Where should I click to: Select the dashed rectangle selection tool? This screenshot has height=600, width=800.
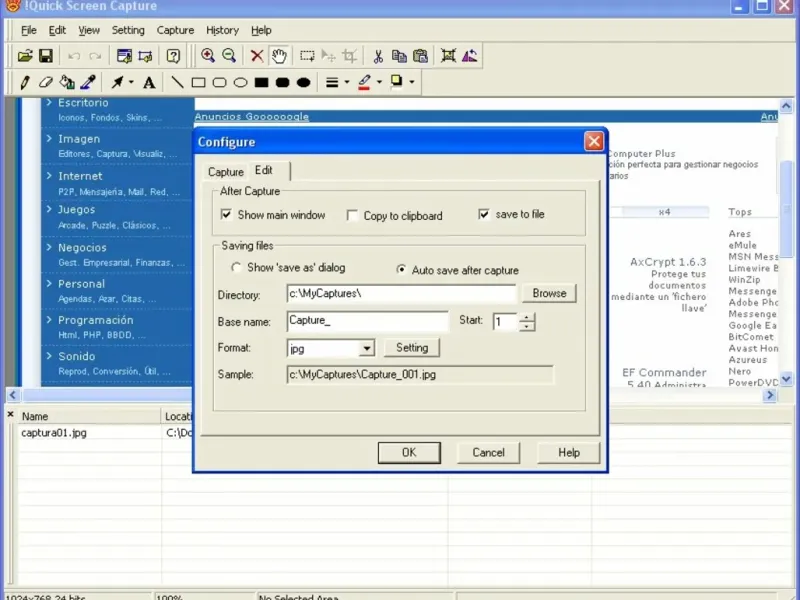[x=307, y=56]
